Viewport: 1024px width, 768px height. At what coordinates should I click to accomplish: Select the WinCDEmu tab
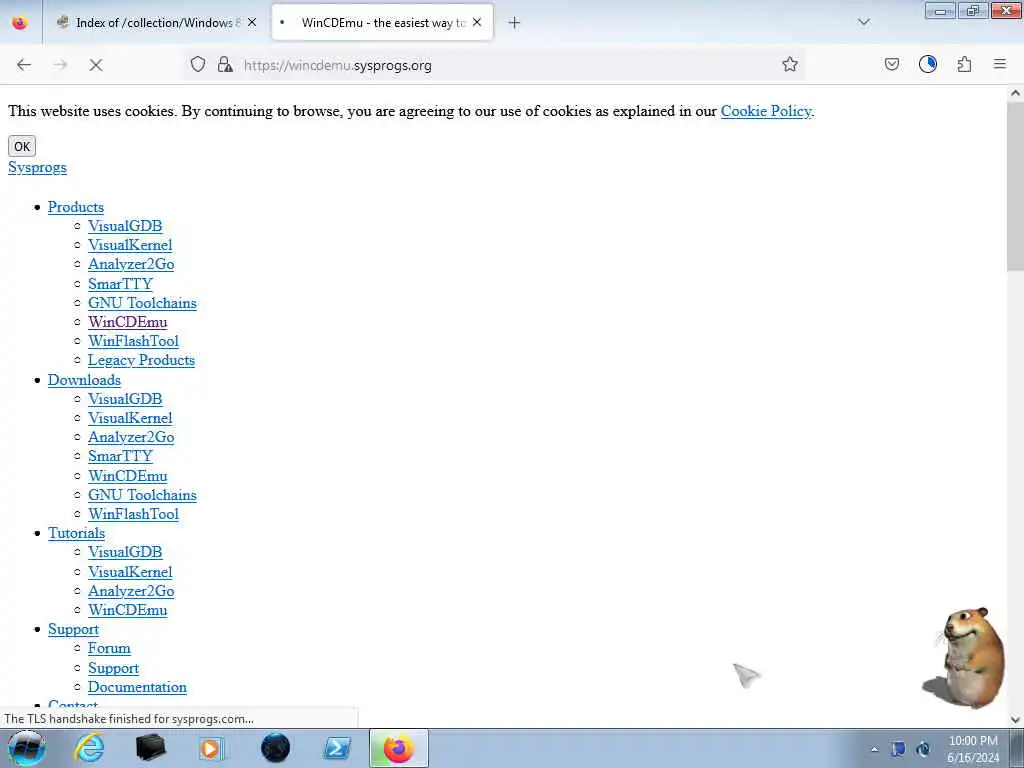click(x=382, y=23)
